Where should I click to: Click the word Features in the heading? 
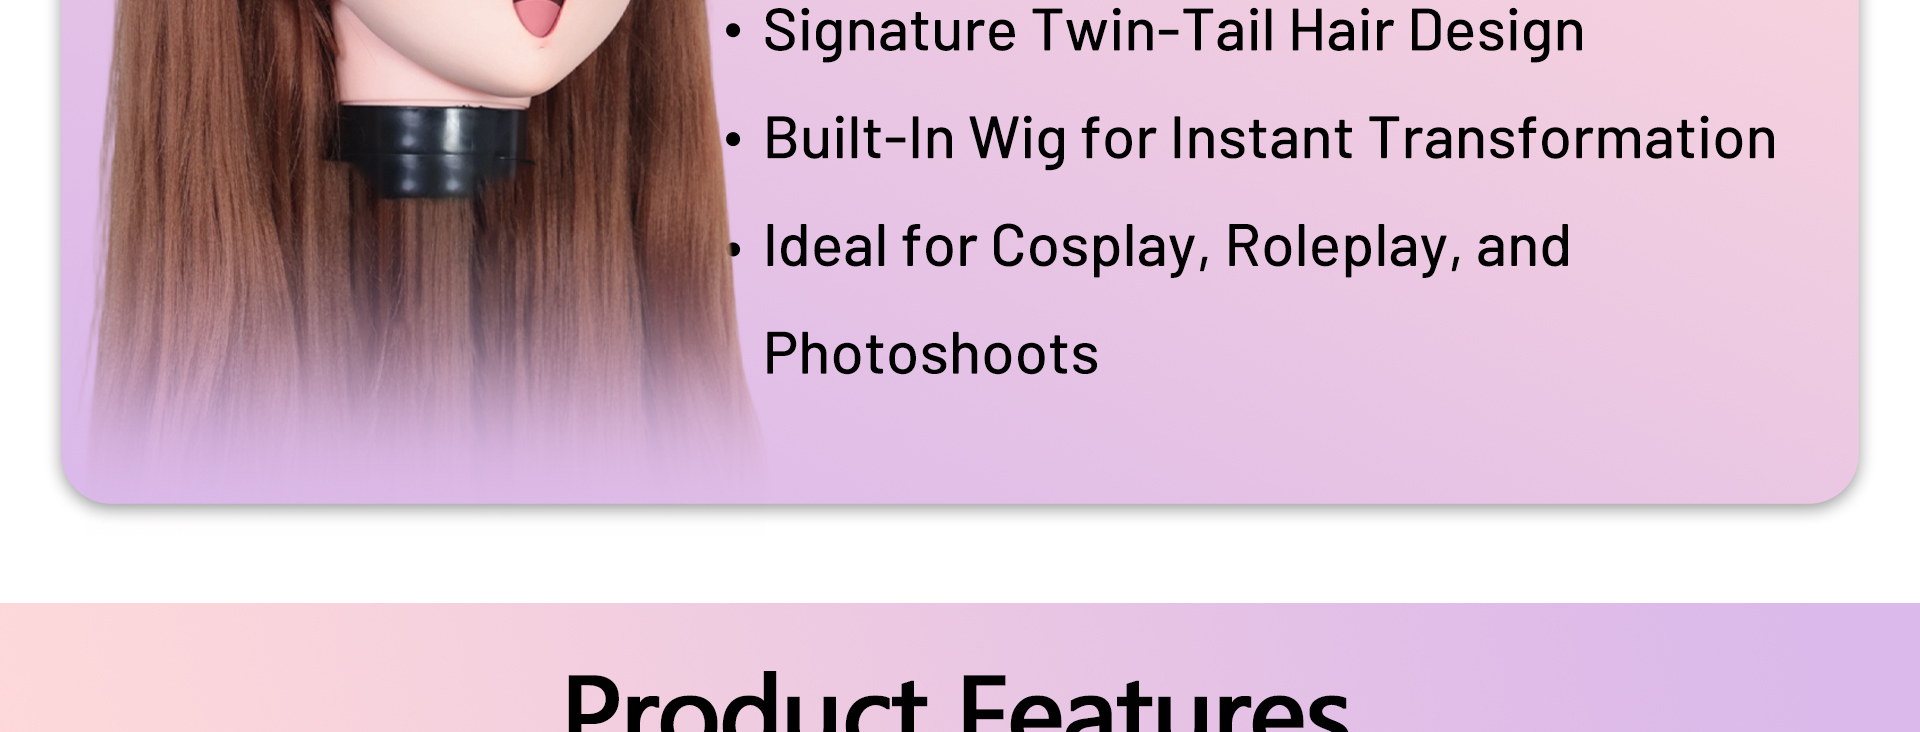[x=1153, y=702]
